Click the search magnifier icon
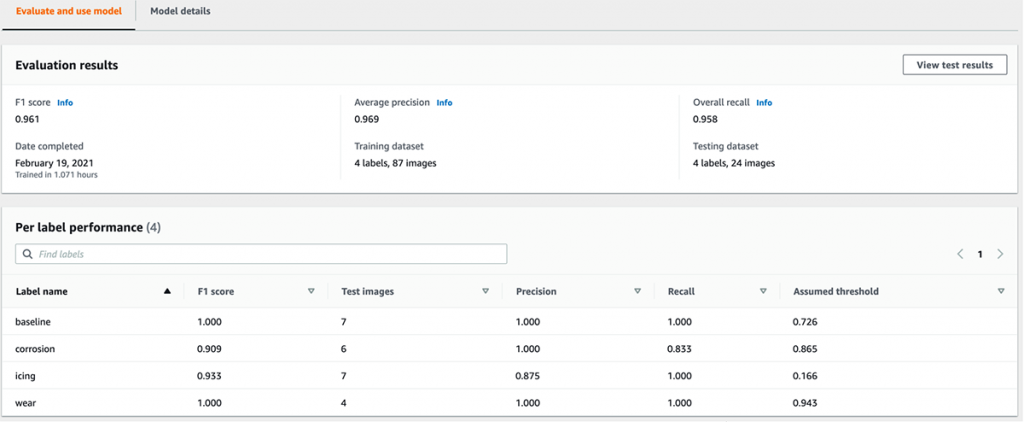The width and height of the screenshot is (1024, 422). pos(28,254)
